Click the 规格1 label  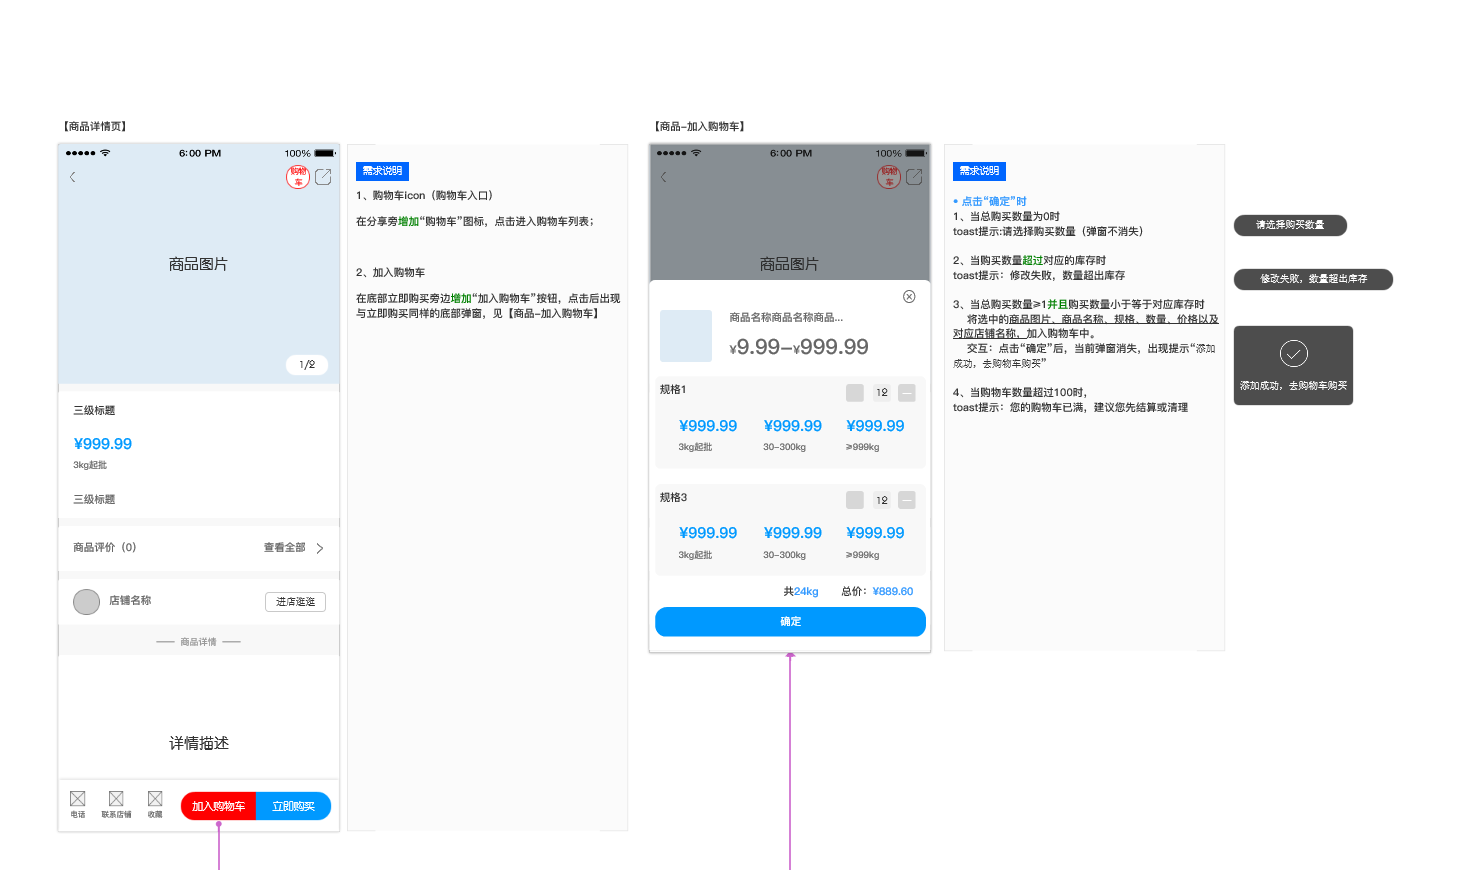point(673,390)
